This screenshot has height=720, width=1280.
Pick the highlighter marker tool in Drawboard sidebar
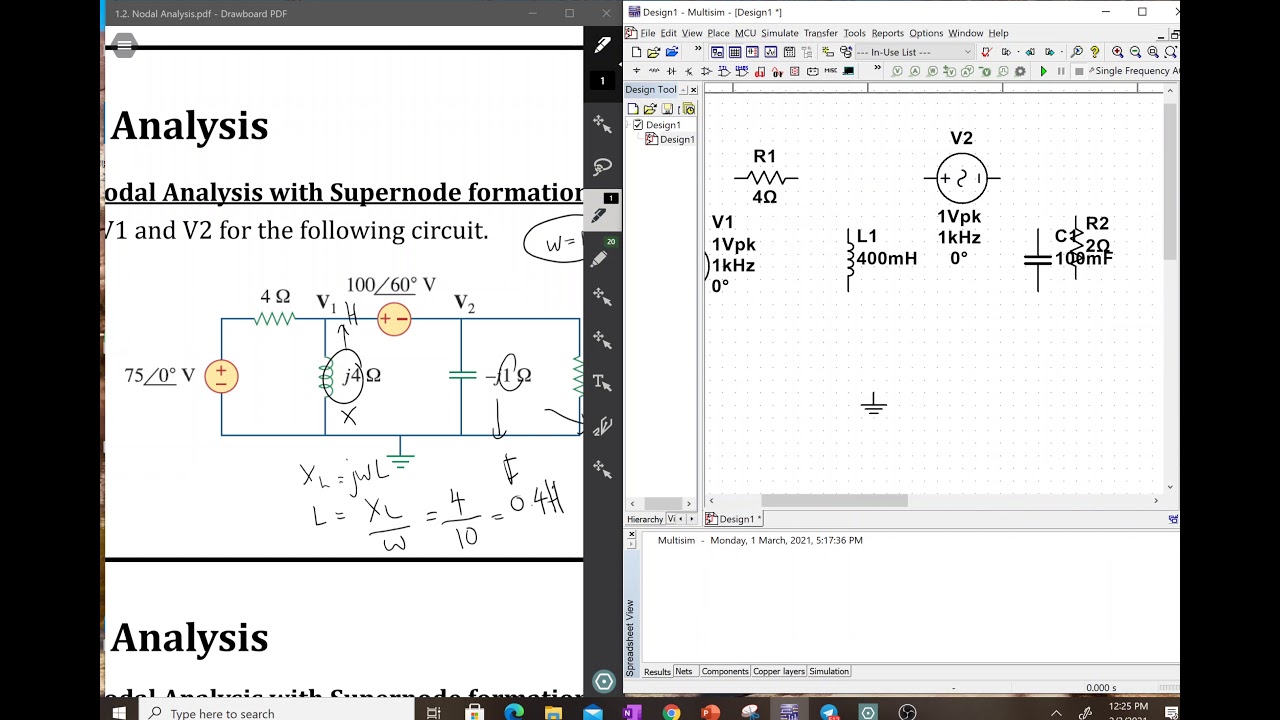pyautogui.click(x=600, y=259)
